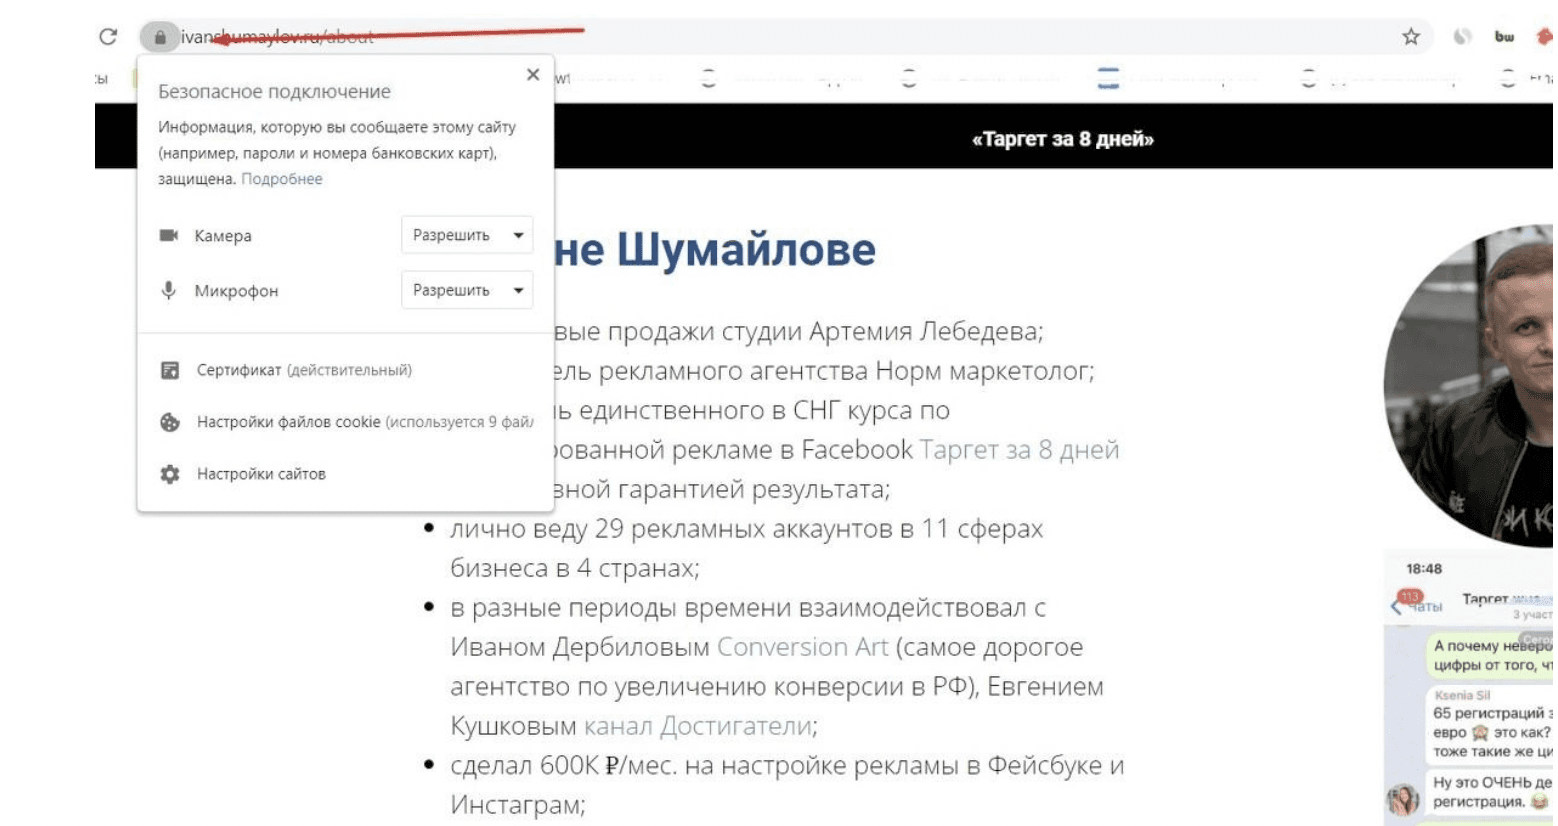This screenshot has height=826, width=1558.
Task: Click the camera icon in permissions
Action: (x=169, y=235)
